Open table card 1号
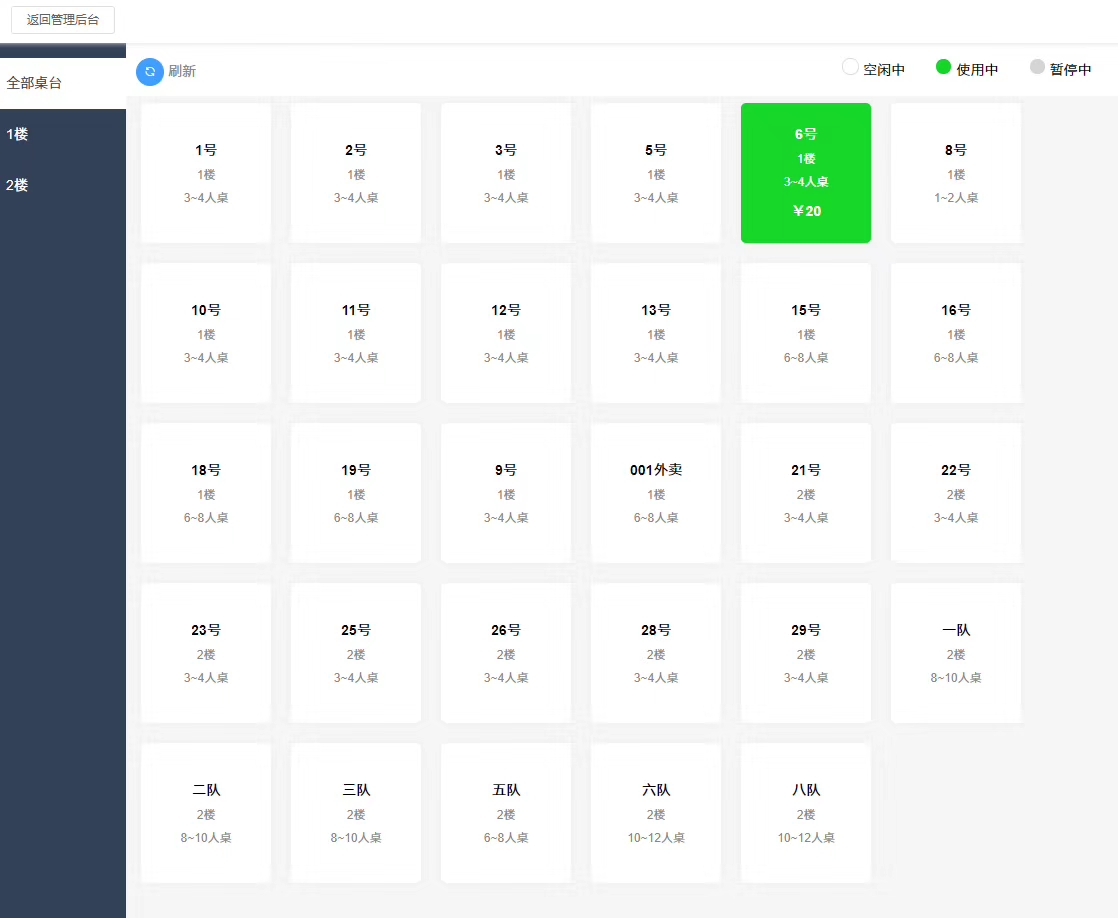The image size is (1118, 918). (206, 173)
